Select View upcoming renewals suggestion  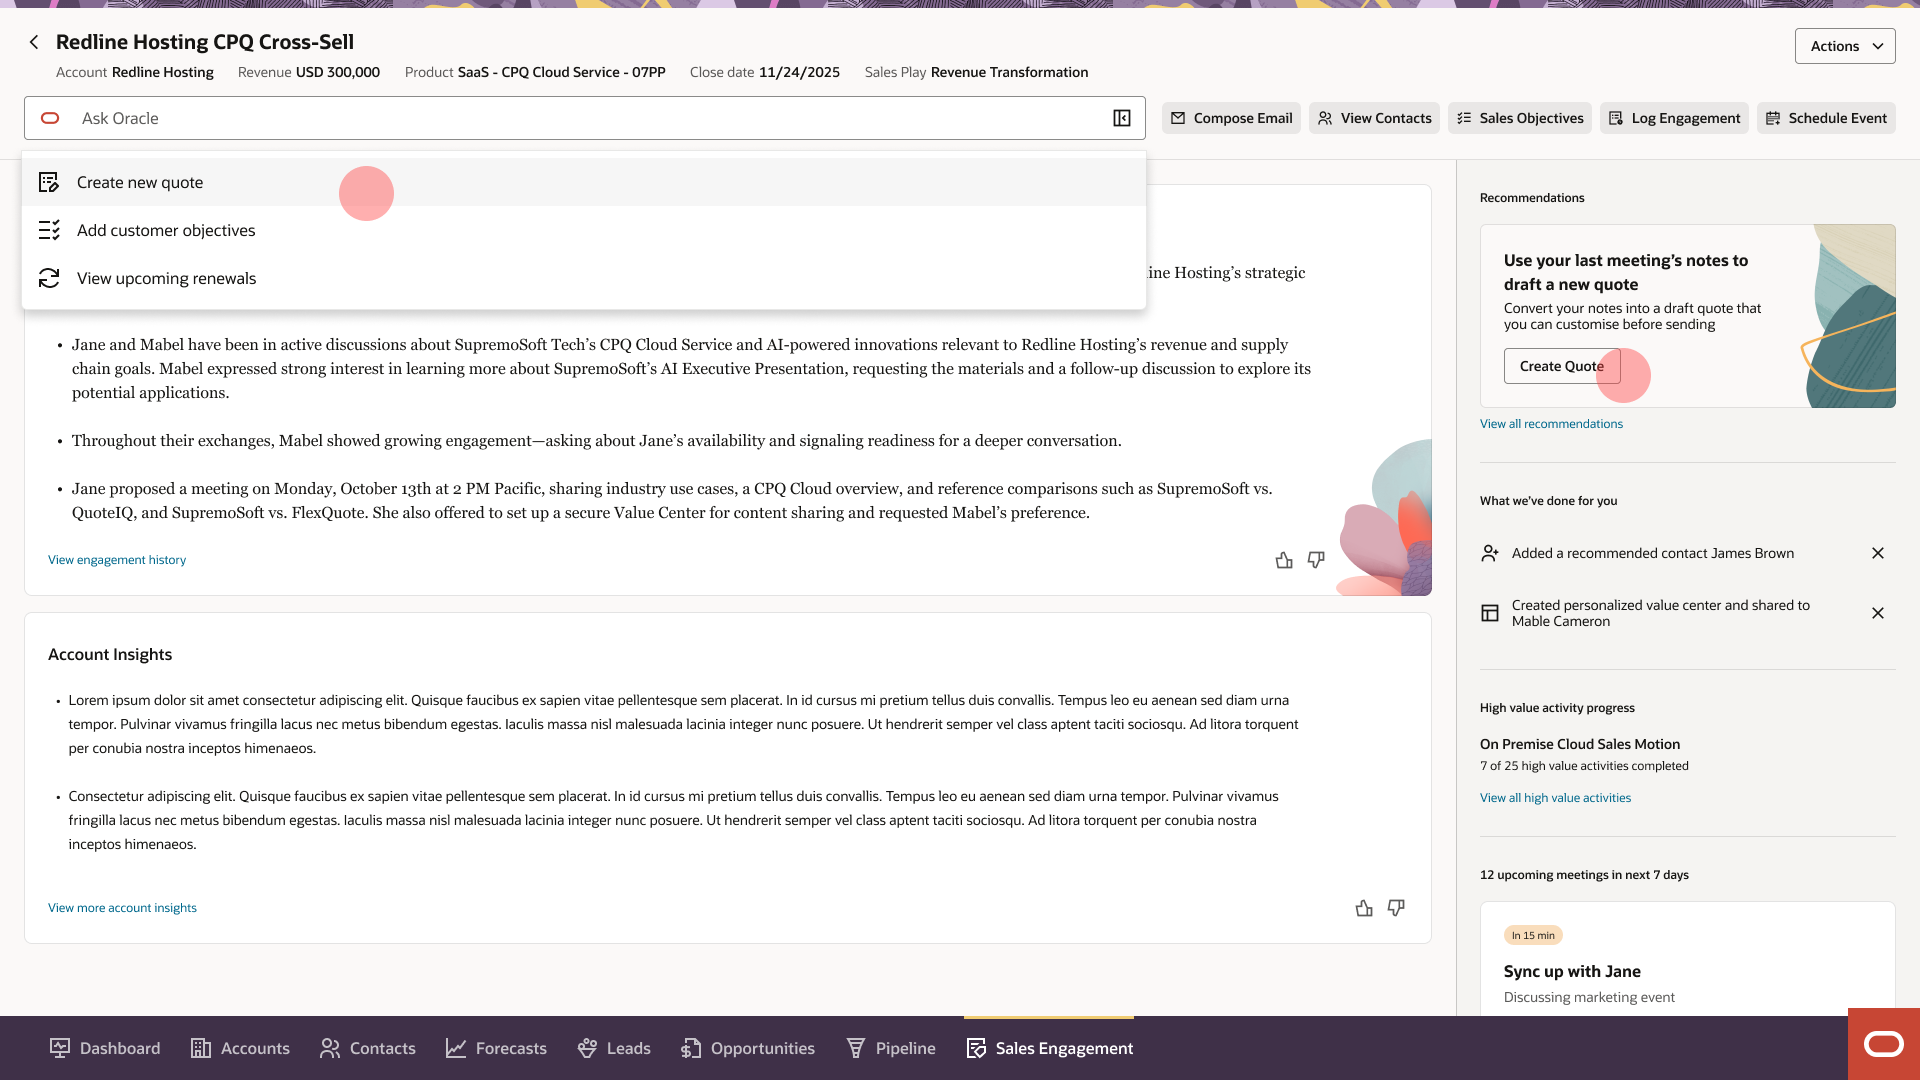pyautogui.click(x=584, y=278)
